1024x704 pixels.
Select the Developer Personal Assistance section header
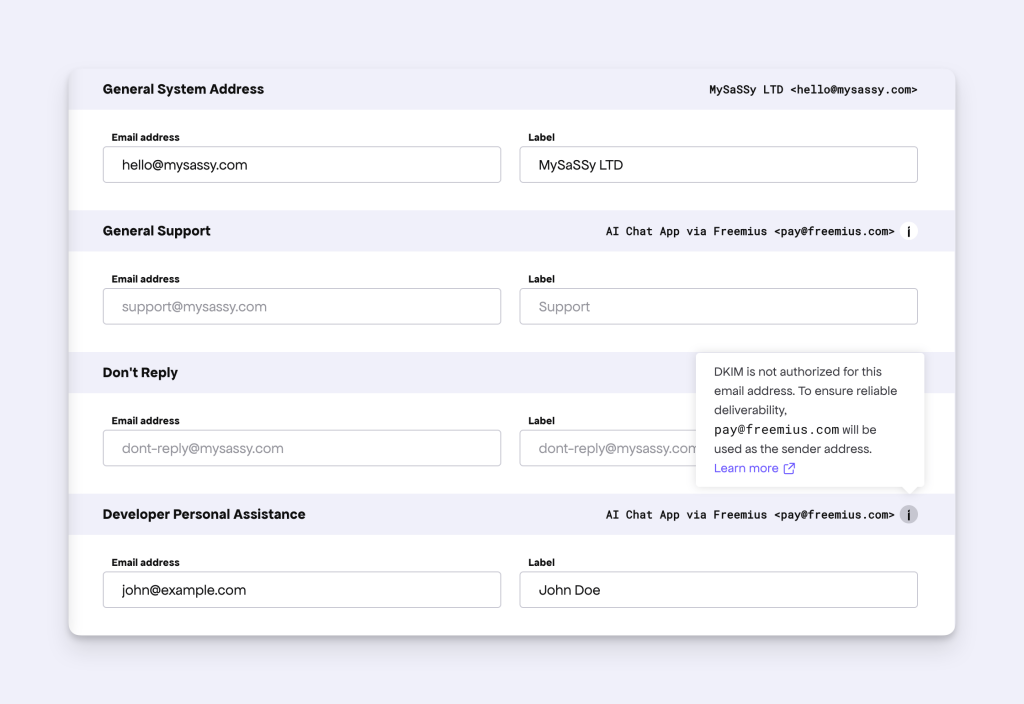[x=204, y=514]
